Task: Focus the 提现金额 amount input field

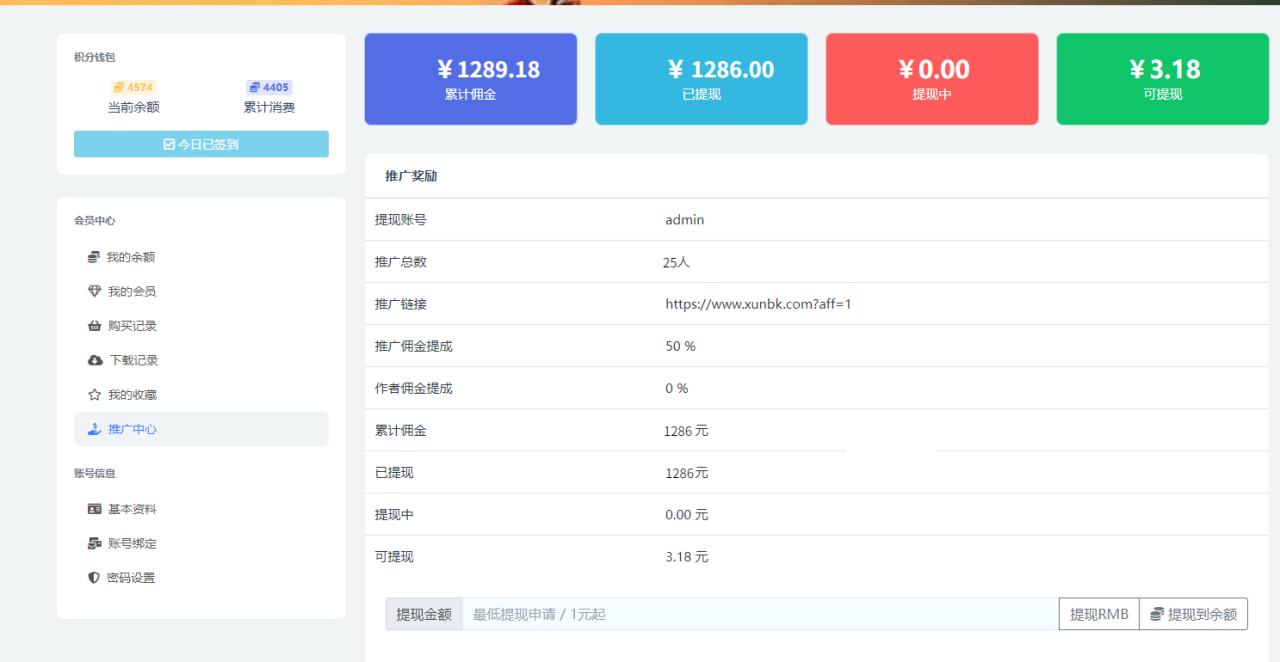Action: (760, 614)
